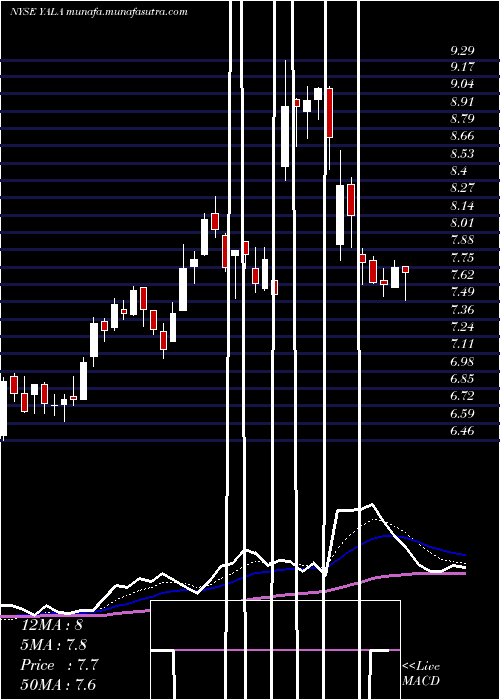The width and height of the screenshot is (500, 700).
Task: Click the 7.24 price axis label
Action: [x=462, y=327]
